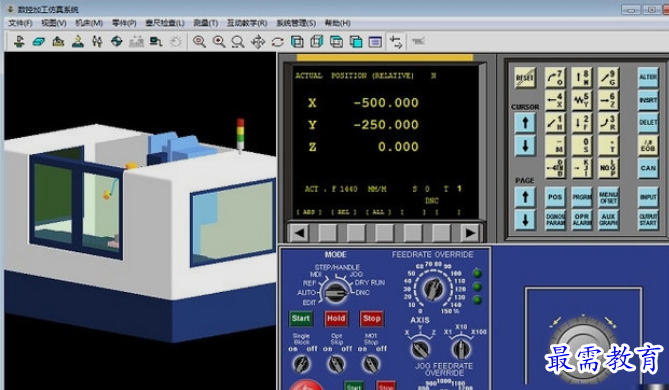Turn the MODE selector knob

click(335, 293)
